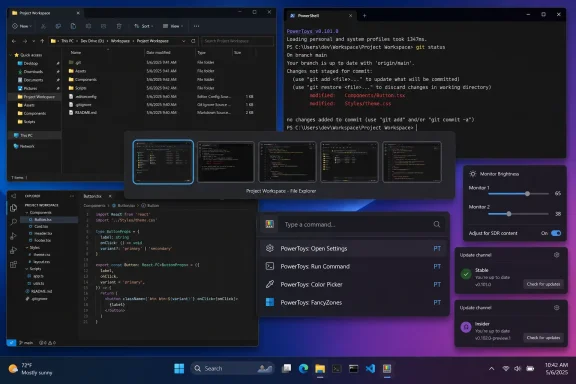Viewport: 576px width, 384px height.
Task: Toggle Adjust for SDR content switch
Action: (x=556, y=233)
